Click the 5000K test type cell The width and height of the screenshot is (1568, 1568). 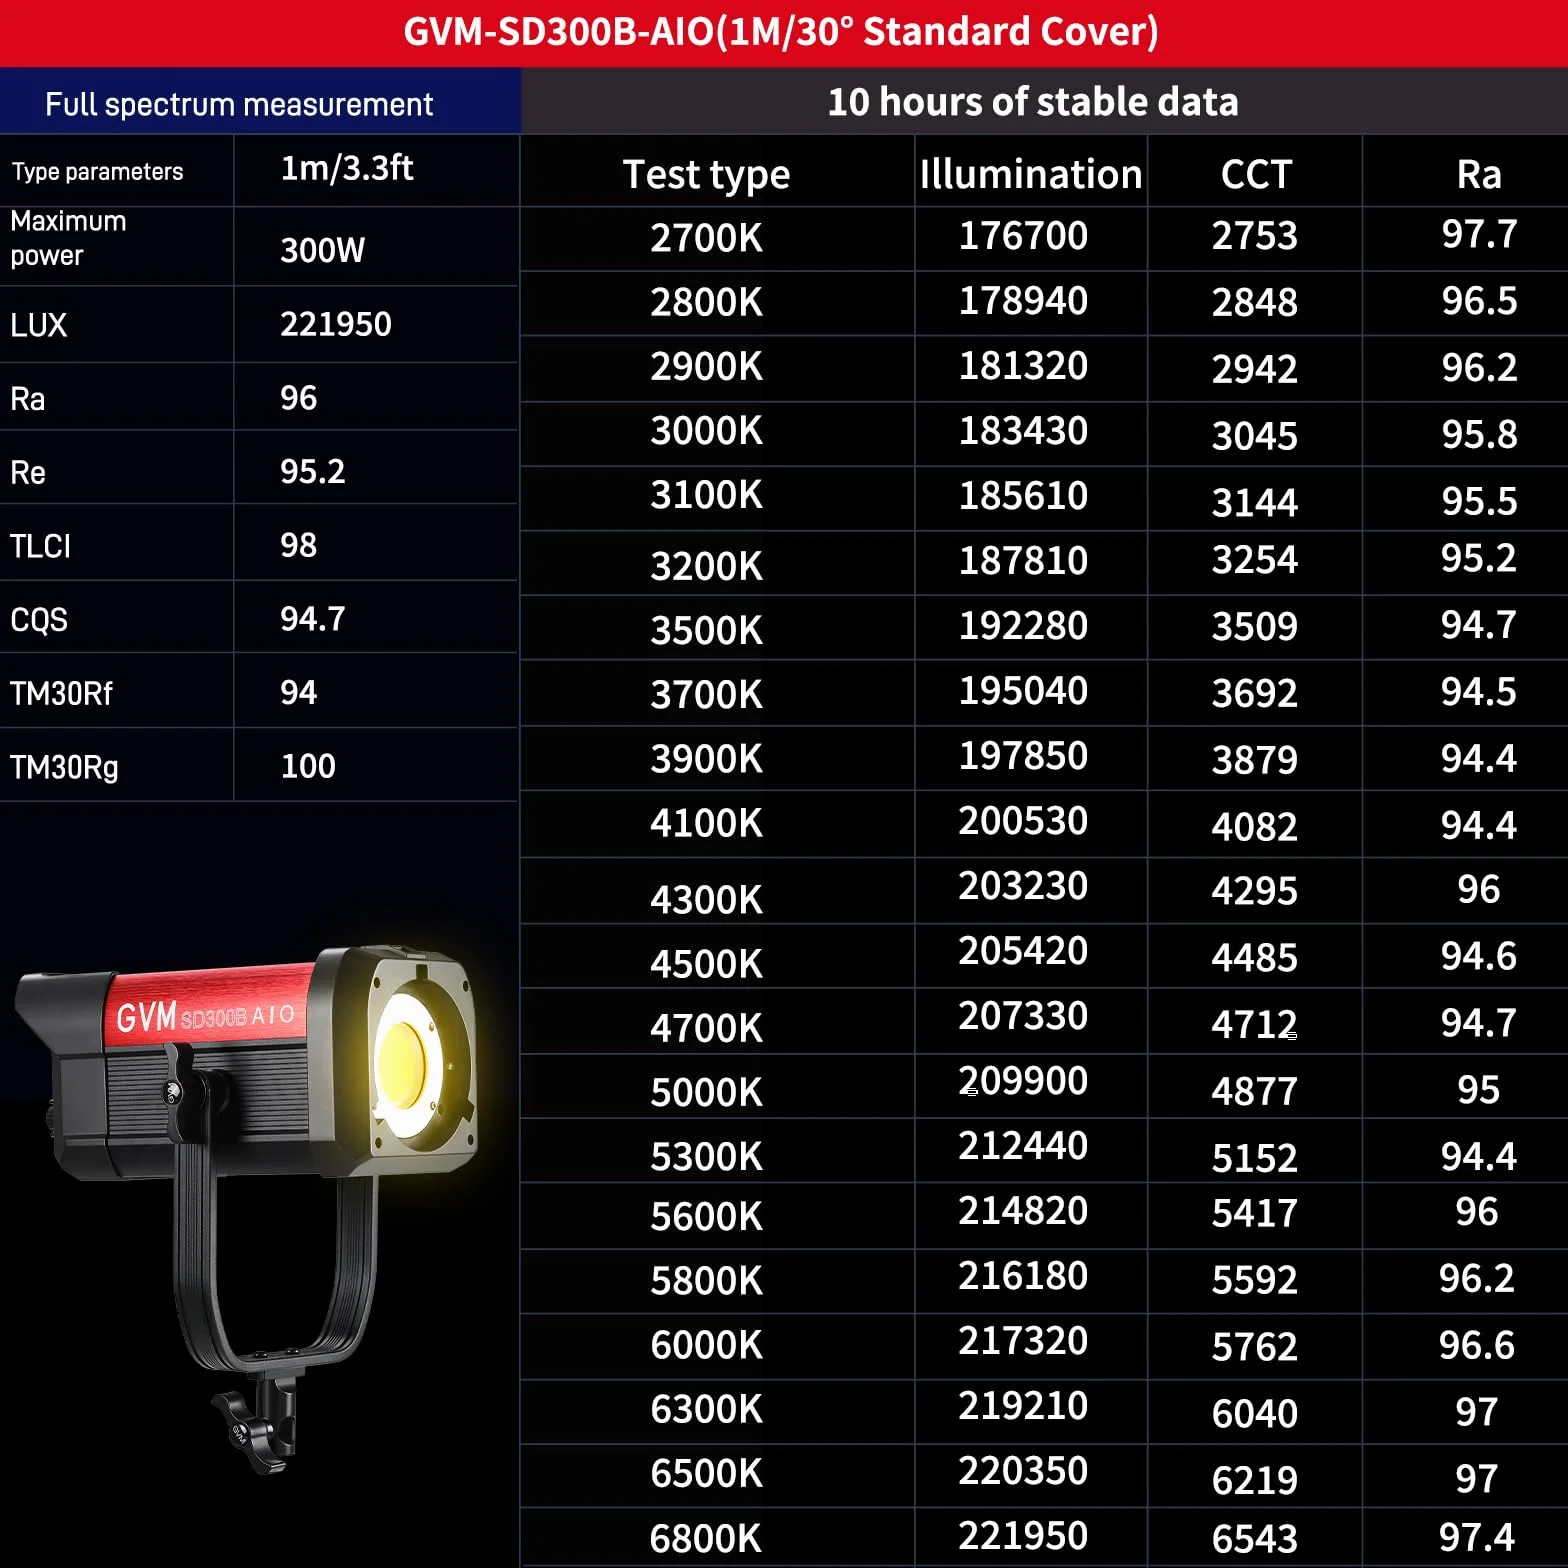tap(706, 1092)
